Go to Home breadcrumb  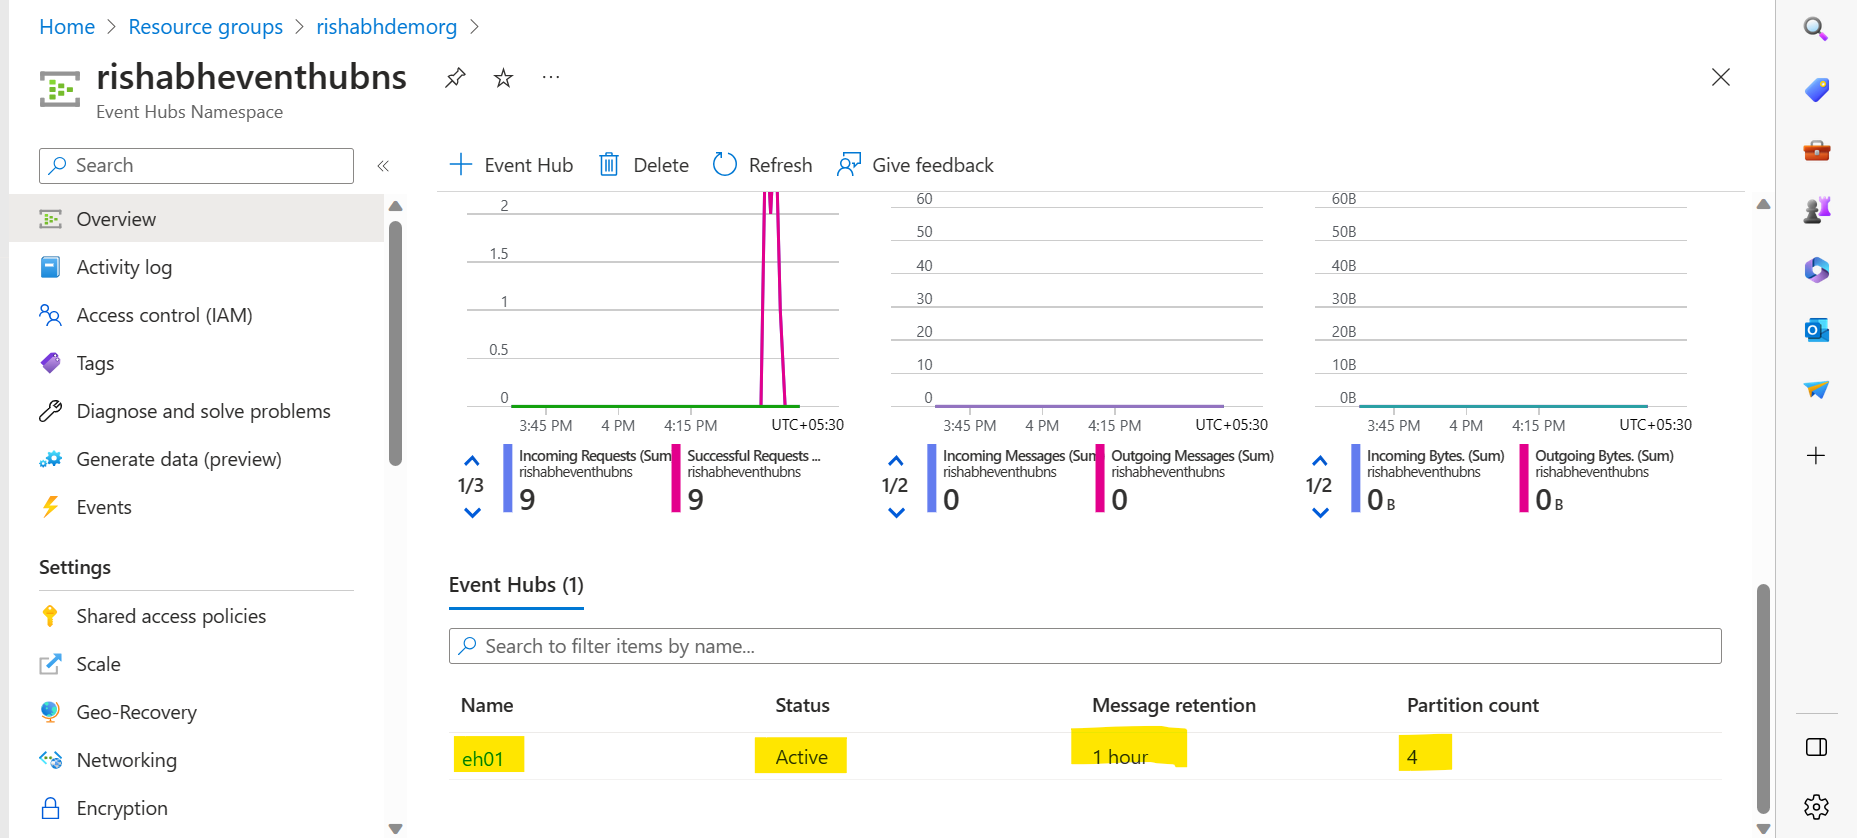click(67, 27)
